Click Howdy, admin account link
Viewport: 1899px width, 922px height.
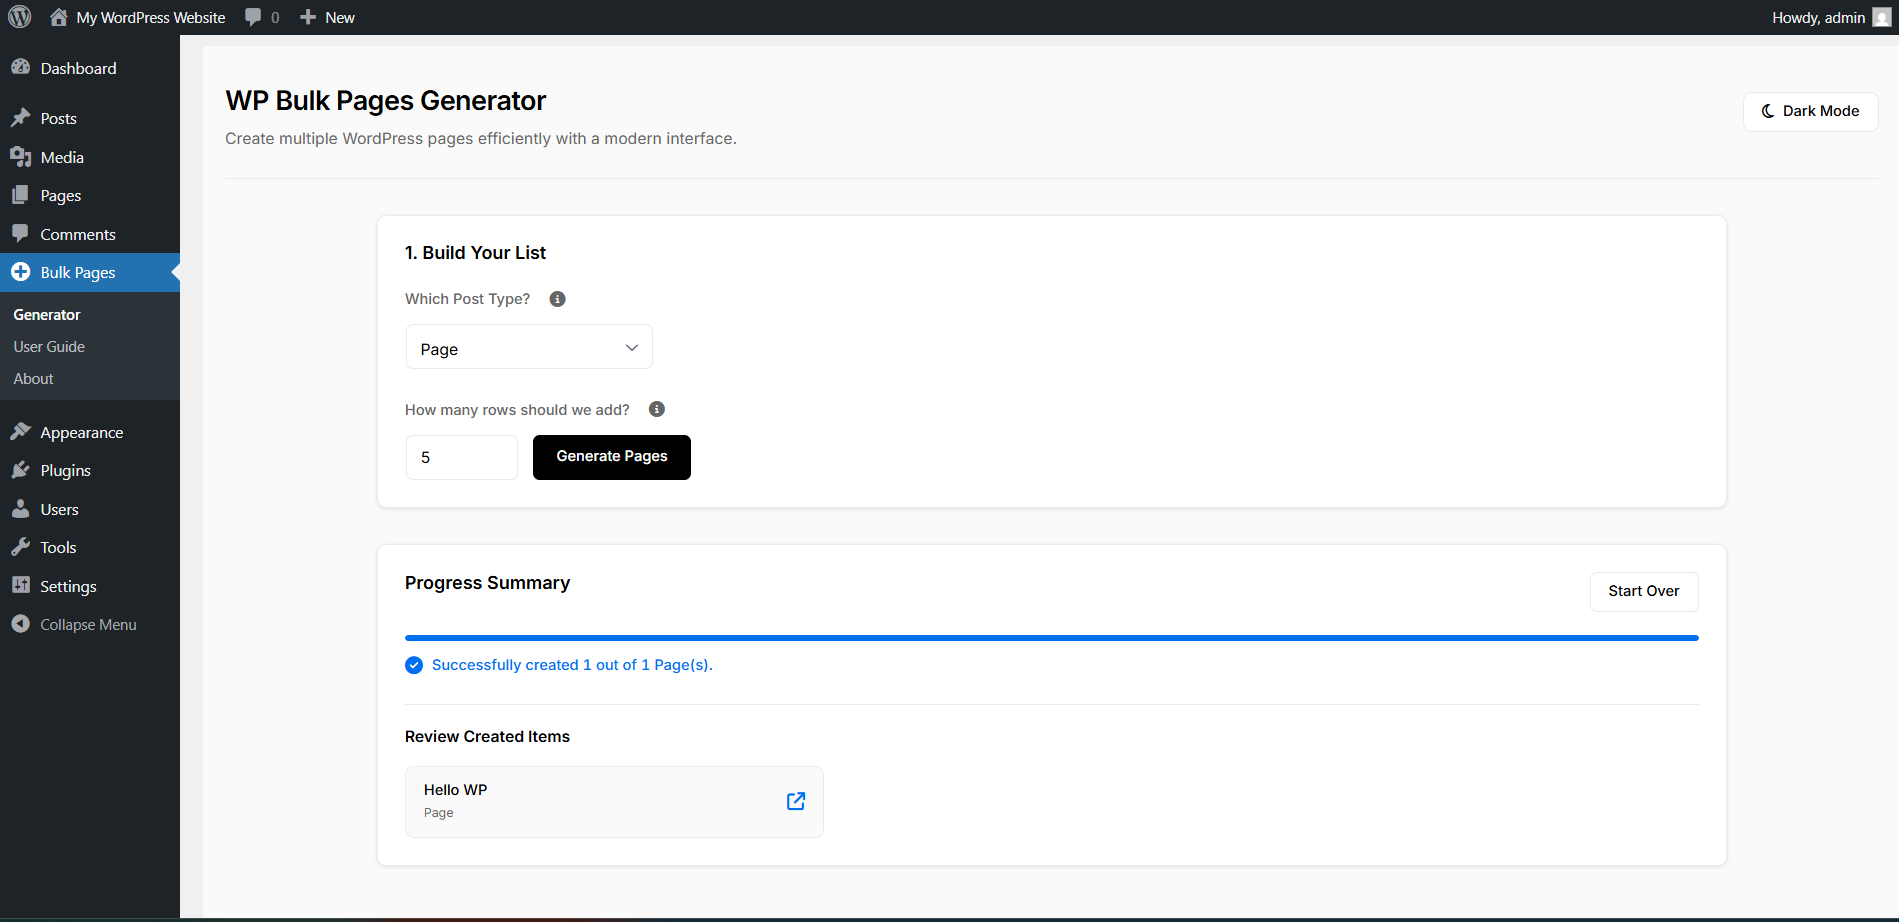point(1818,17)
